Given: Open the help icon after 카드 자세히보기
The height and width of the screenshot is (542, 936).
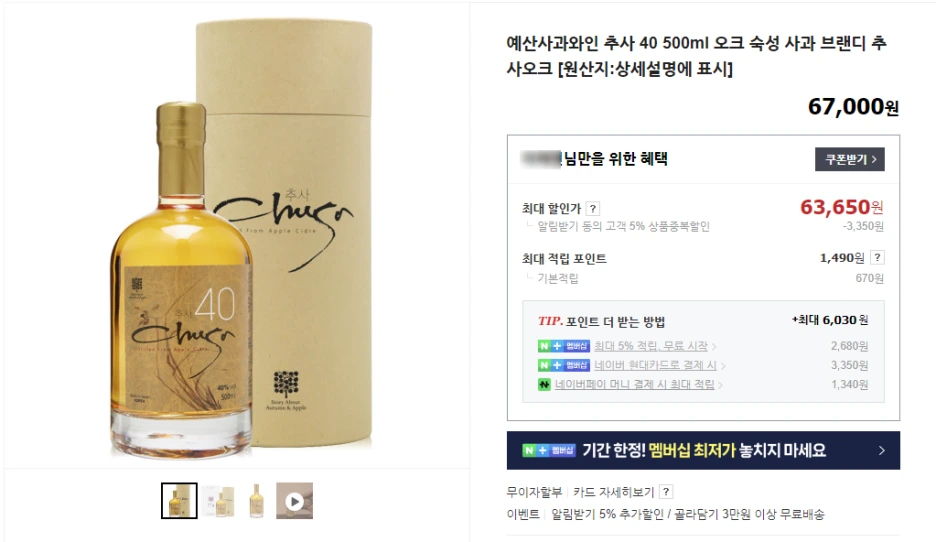Looking at the screenshot, I should 666,492.
